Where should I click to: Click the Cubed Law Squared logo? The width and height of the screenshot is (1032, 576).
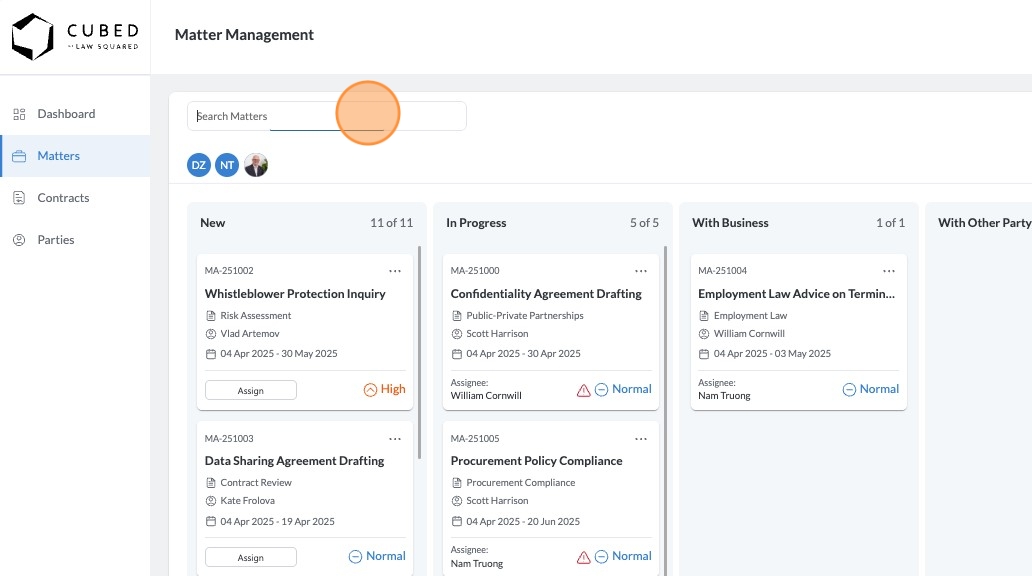[75, 36]
